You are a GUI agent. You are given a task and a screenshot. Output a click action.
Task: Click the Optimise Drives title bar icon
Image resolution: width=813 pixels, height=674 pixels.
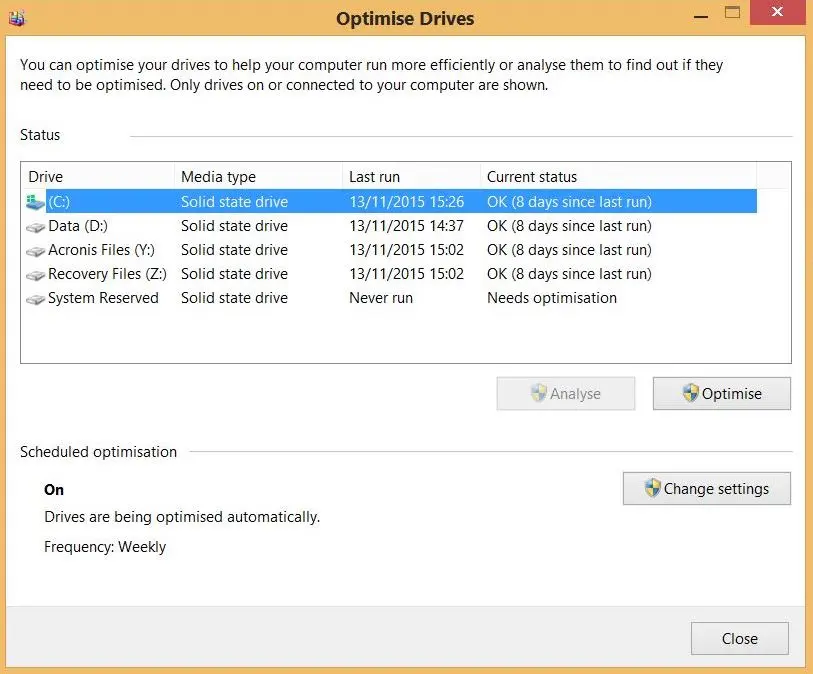click(x=15, y=17)
